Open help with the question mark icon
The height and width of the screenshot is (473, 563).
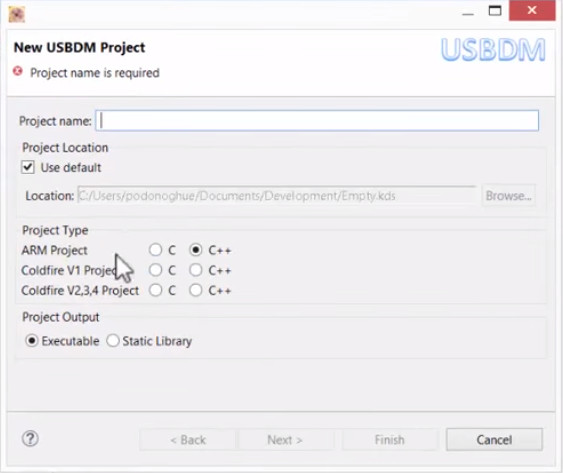[30, 439]
